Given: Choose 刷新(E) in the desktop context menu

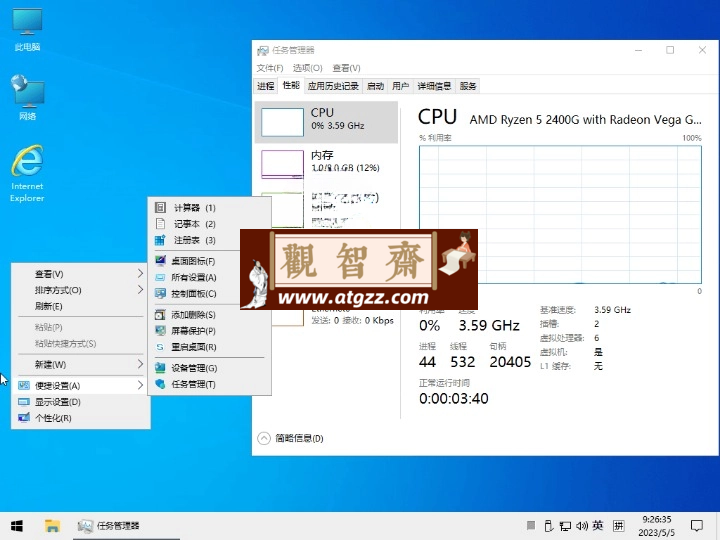Looking at the screenshot, I should point(81,306).
